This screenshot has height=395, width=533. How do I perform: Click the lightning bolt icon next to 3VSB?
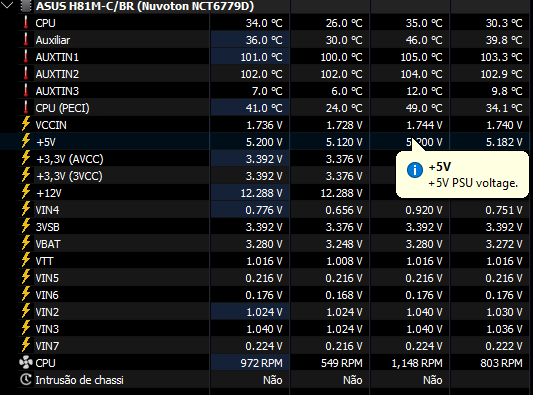(26, 226)
